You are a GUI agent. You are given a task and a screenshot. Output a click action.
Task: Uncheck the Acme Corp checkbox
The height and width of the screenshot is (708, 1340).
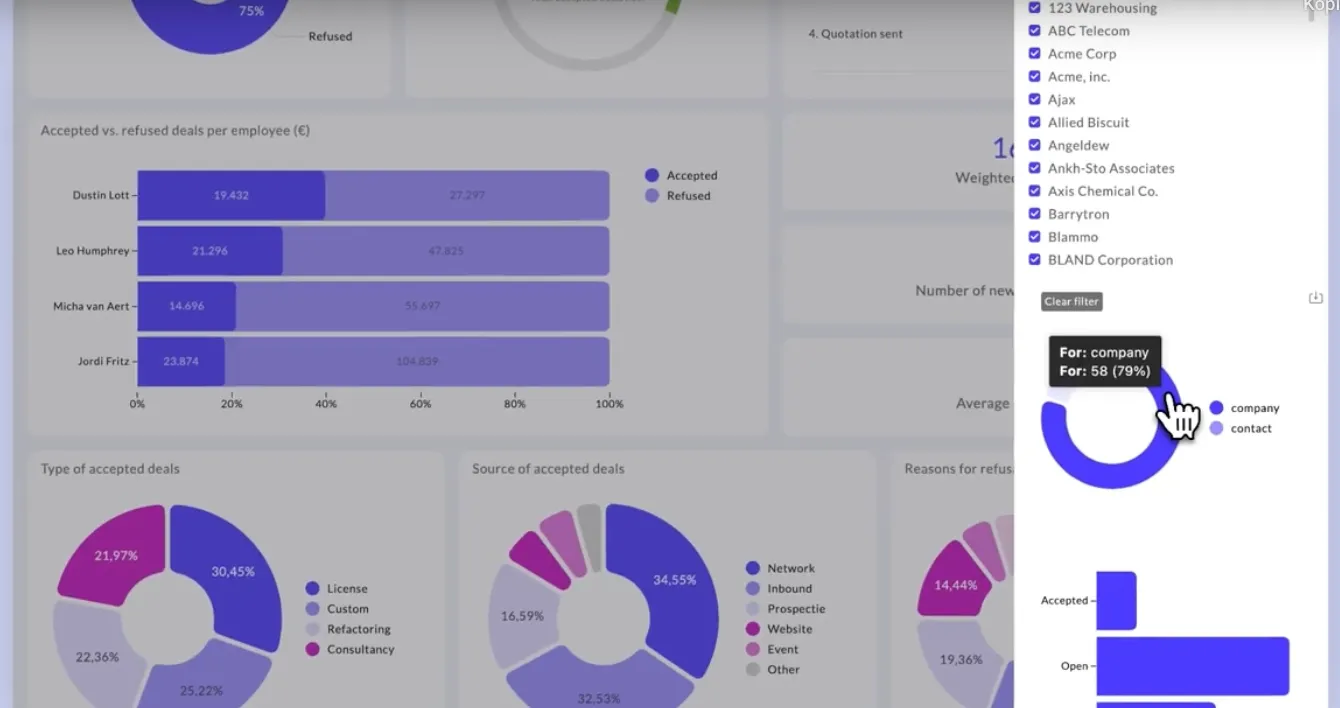pos(1035,53)
